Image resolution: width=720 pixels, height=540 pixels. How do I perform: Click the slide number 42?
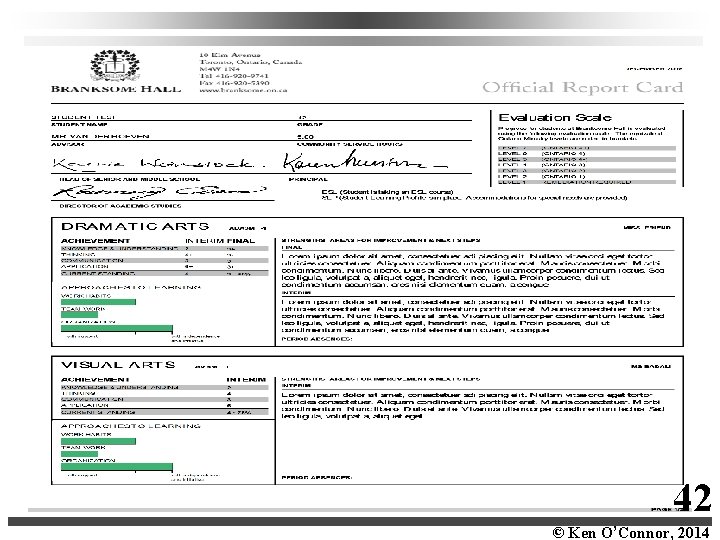(x=692, y=498)
